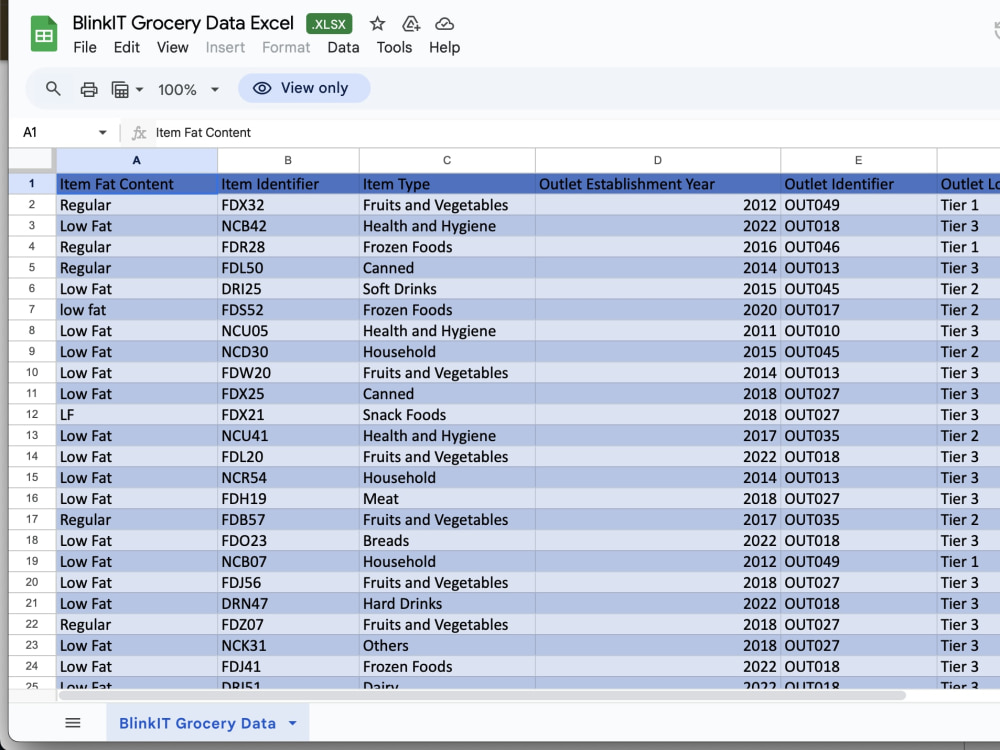Image resolution: width=1000 pixels, height=750 pixels.
Task: Select column E header
Action: click(x=858, y=160)
